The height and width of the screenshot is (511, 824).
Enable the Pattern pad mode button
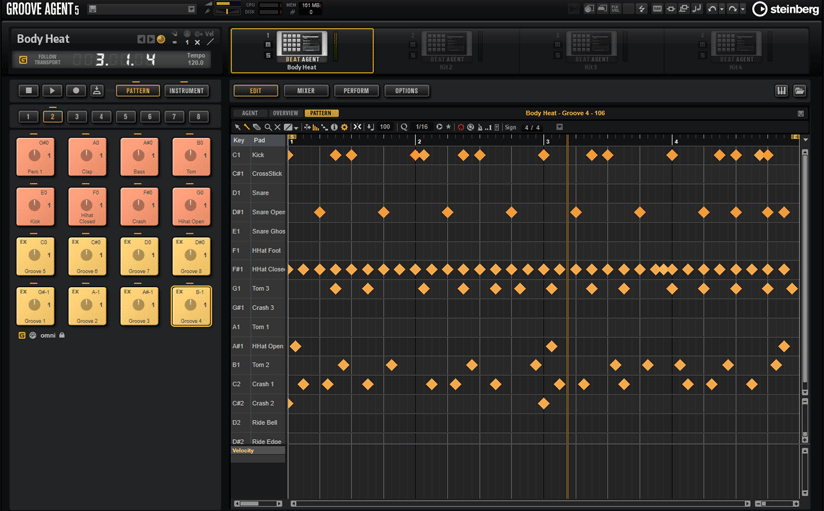(x=138, y=91)
